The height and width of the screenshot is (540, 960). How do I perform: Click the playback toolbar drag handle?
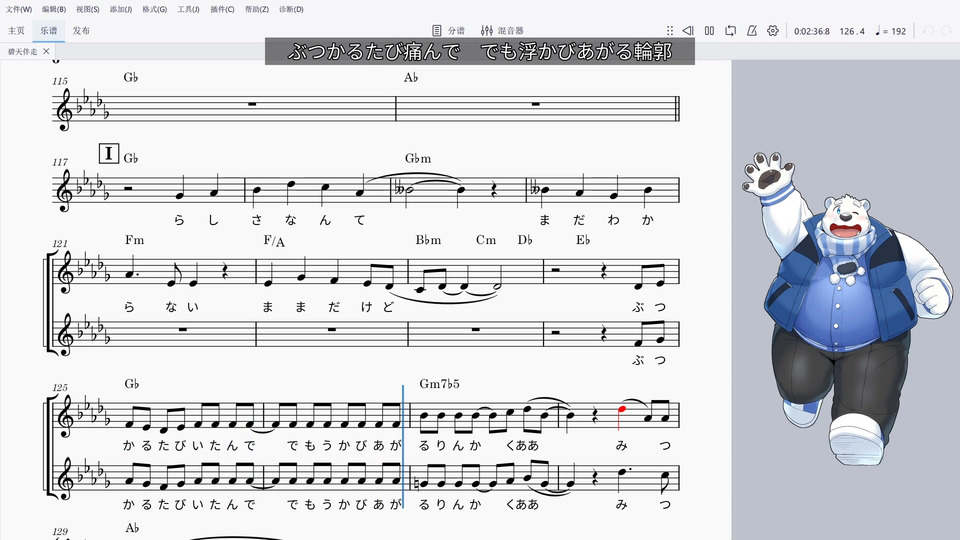point(670,31)
